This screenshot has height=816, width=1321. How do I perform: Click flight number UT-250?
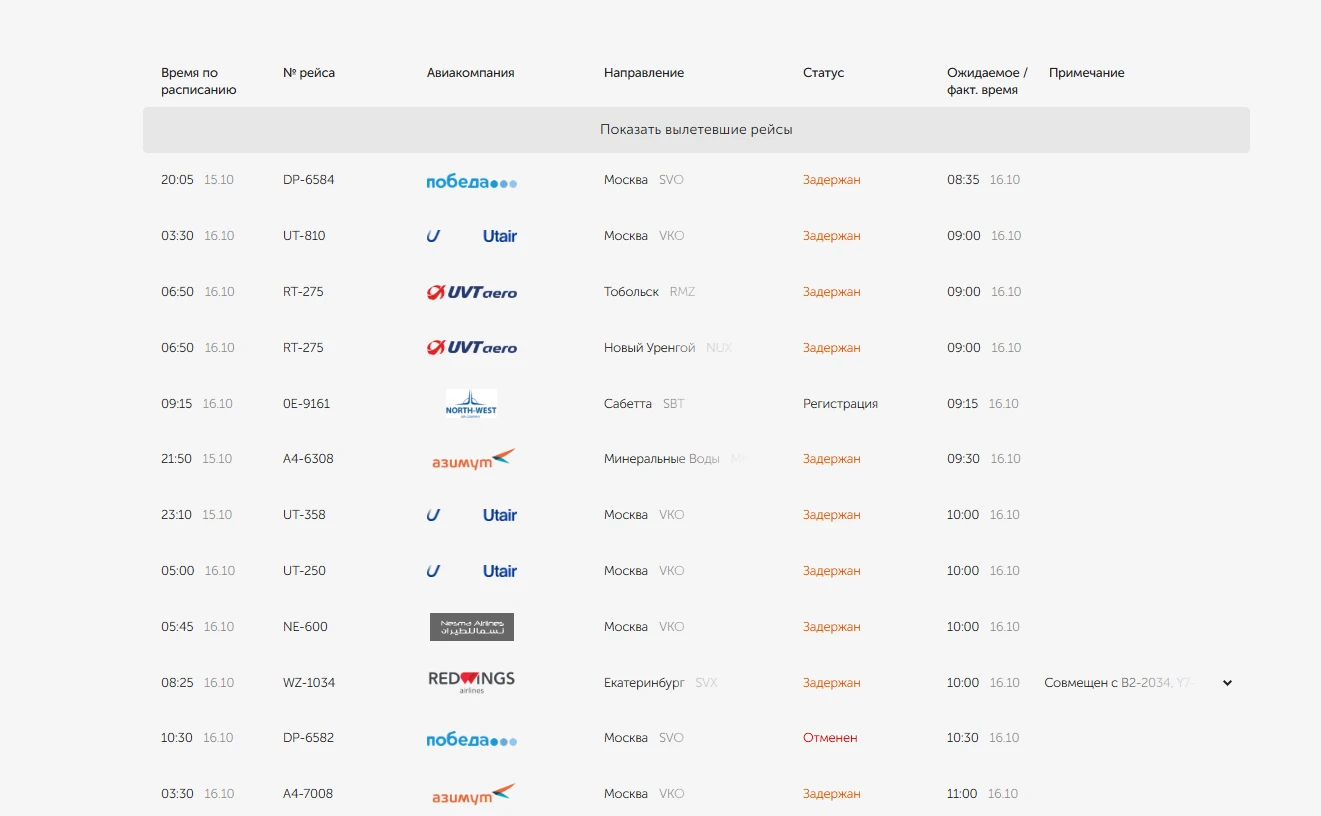pos(304,571)
